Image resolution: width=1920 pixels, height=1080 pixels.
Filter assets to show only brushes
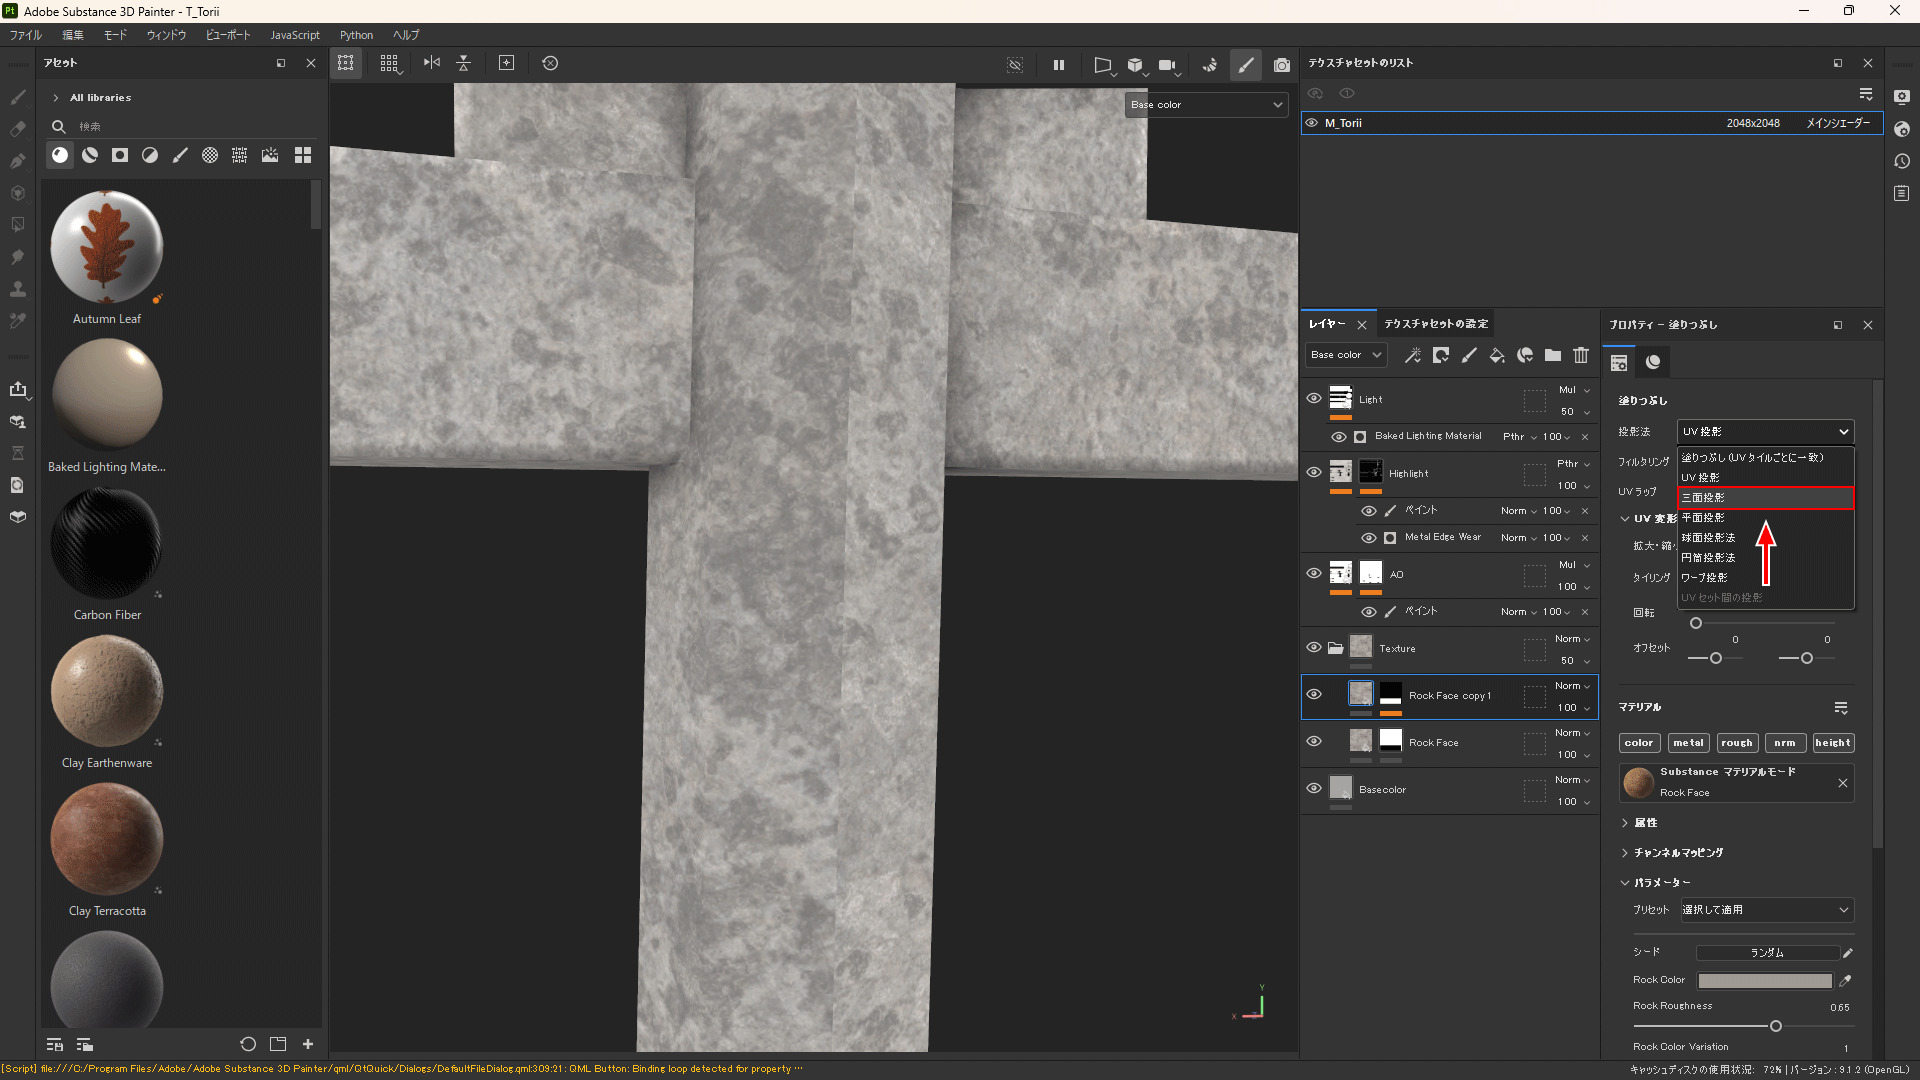pos(181,155)
